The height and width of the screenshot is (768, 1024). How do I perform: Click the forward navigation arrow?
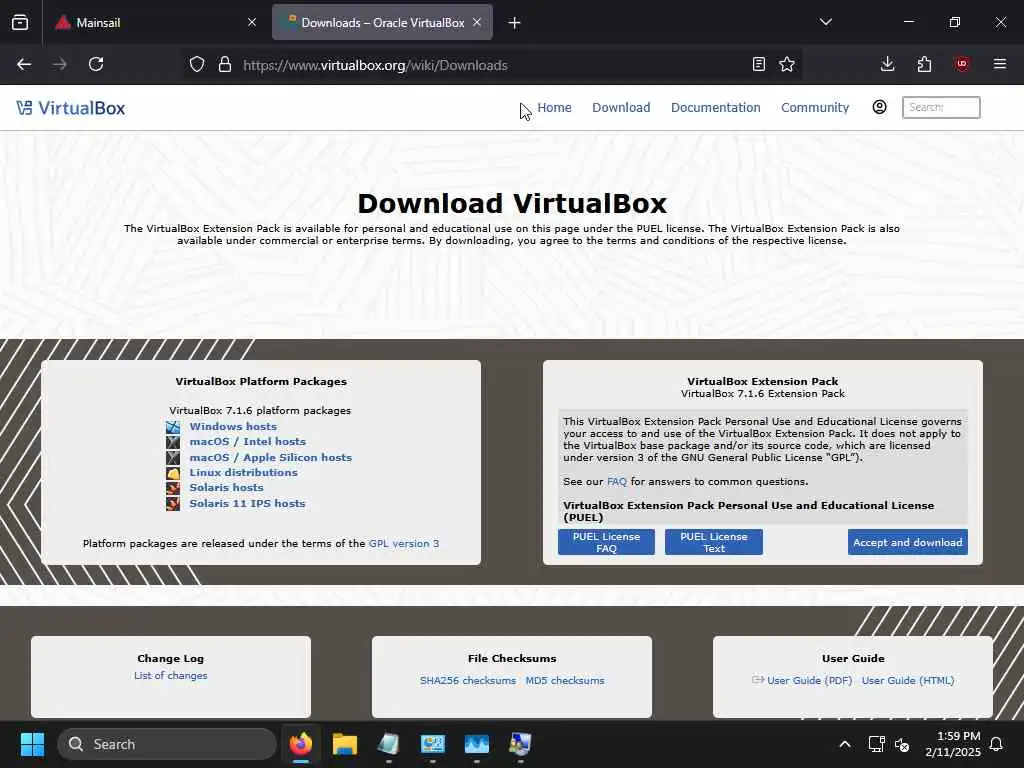(60, 64)
